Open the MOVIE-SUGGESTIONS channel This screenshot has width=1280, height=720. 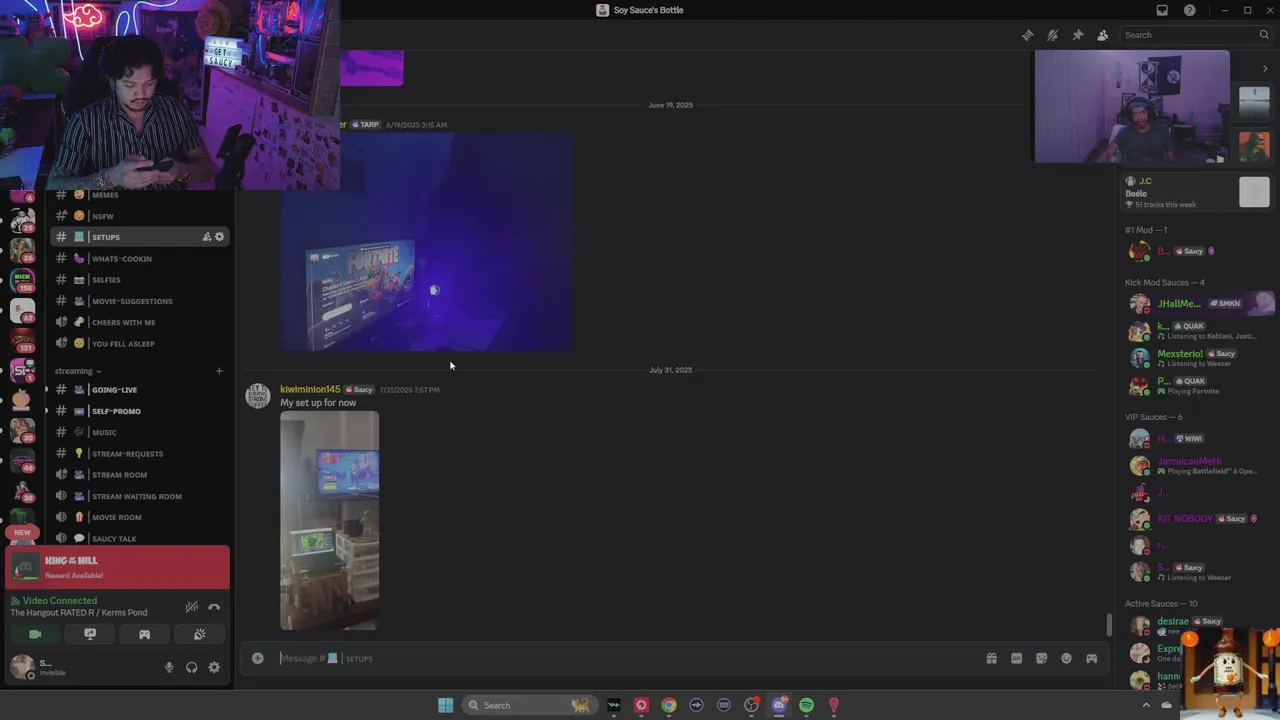coord(140,301)
